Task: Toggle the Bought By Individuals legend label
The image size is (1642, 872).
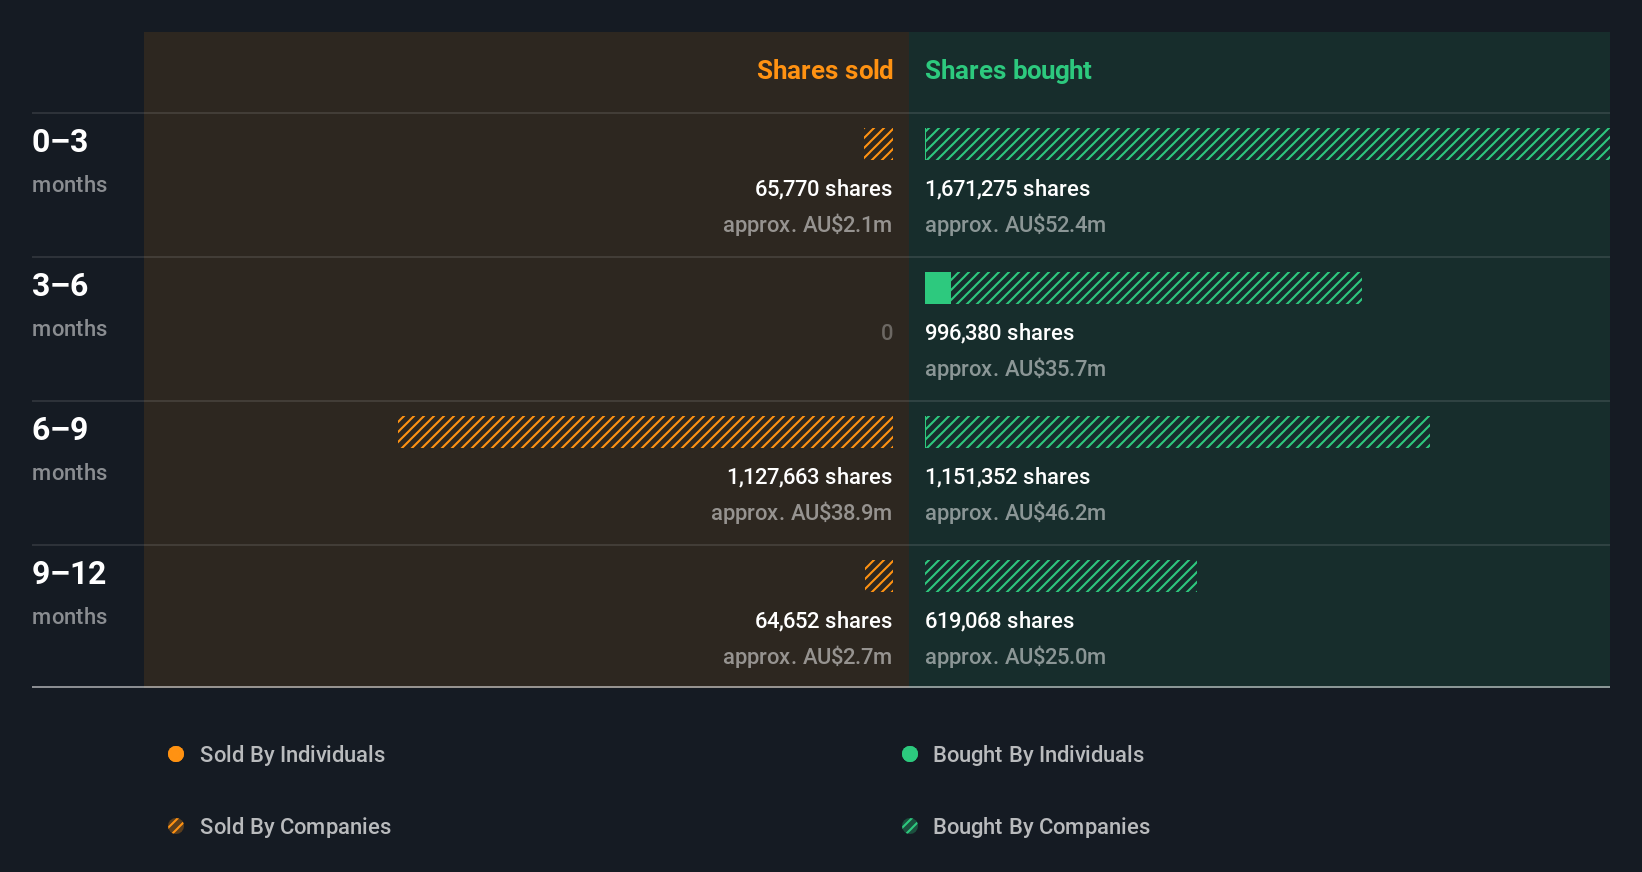Action: (1038, 754)
